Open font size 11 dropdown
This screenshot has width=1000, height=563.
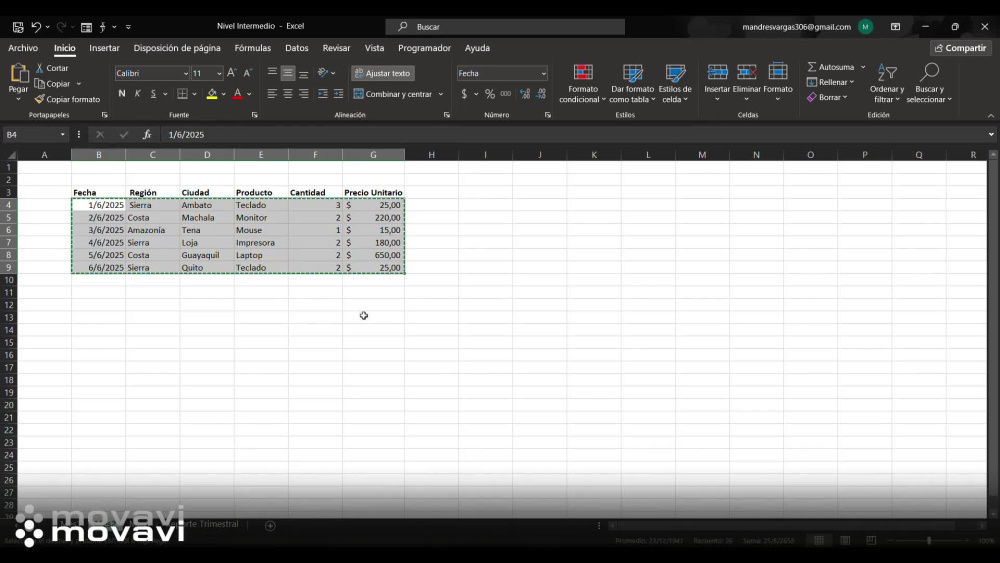coord(219,73)
